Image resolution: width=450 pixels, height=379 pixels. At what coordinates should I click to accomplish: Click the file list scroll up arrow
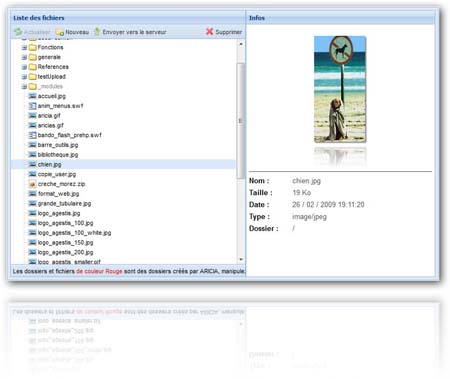click(241, 44)
